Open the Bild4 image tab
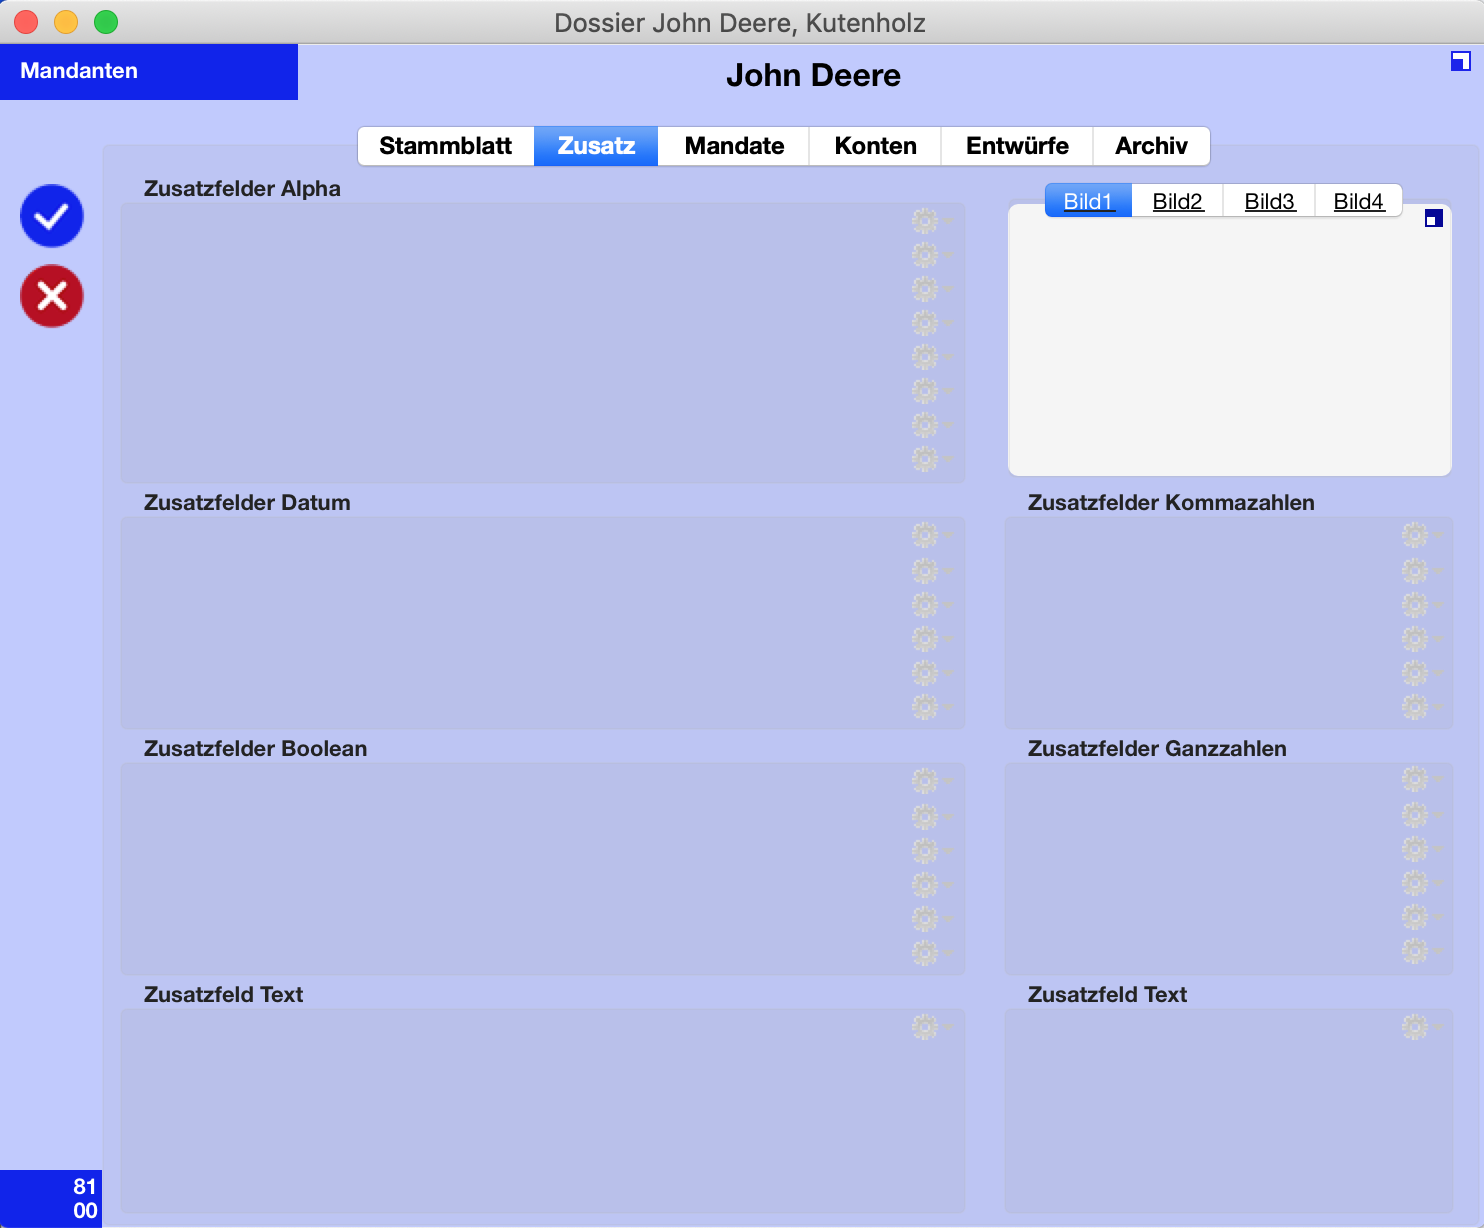 tap(1358, 201)
